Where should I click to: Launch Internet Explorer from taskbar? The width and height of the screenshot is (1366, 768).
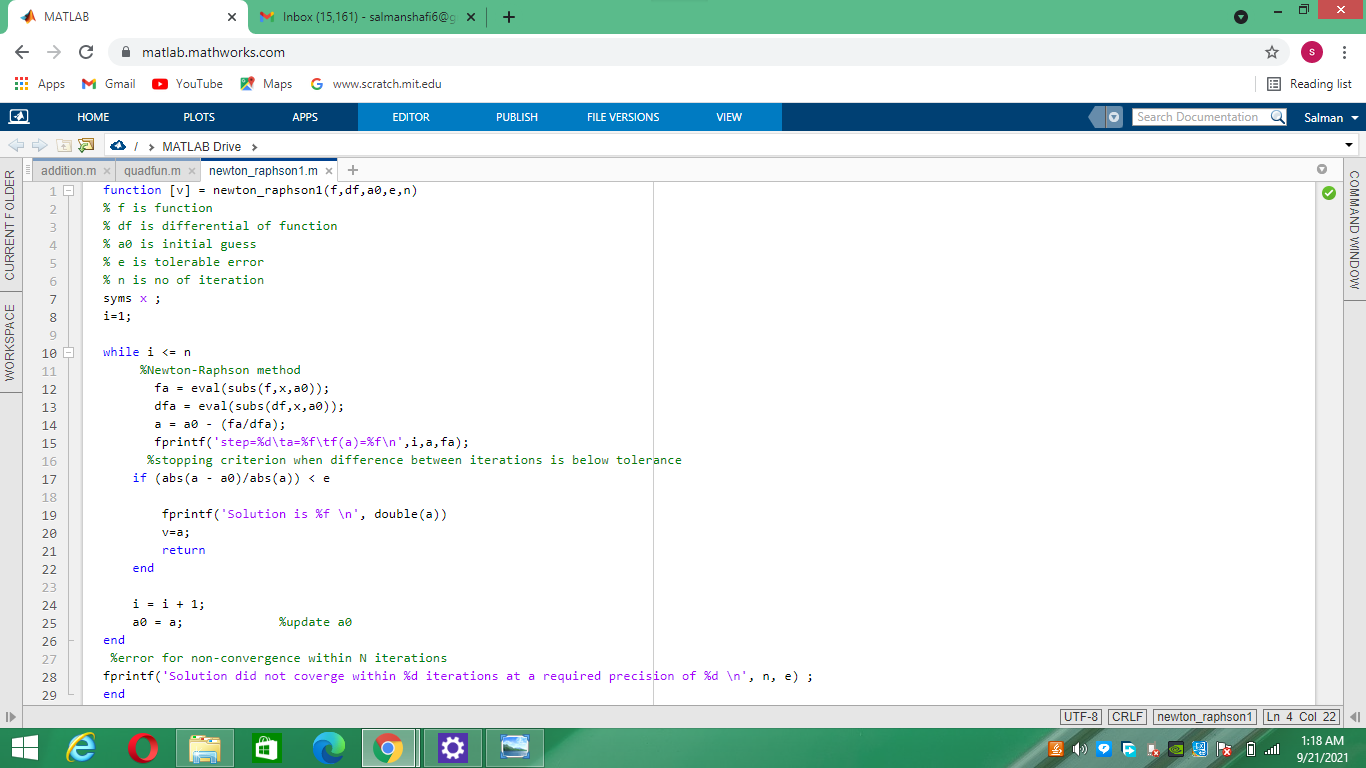click(82, 748)
